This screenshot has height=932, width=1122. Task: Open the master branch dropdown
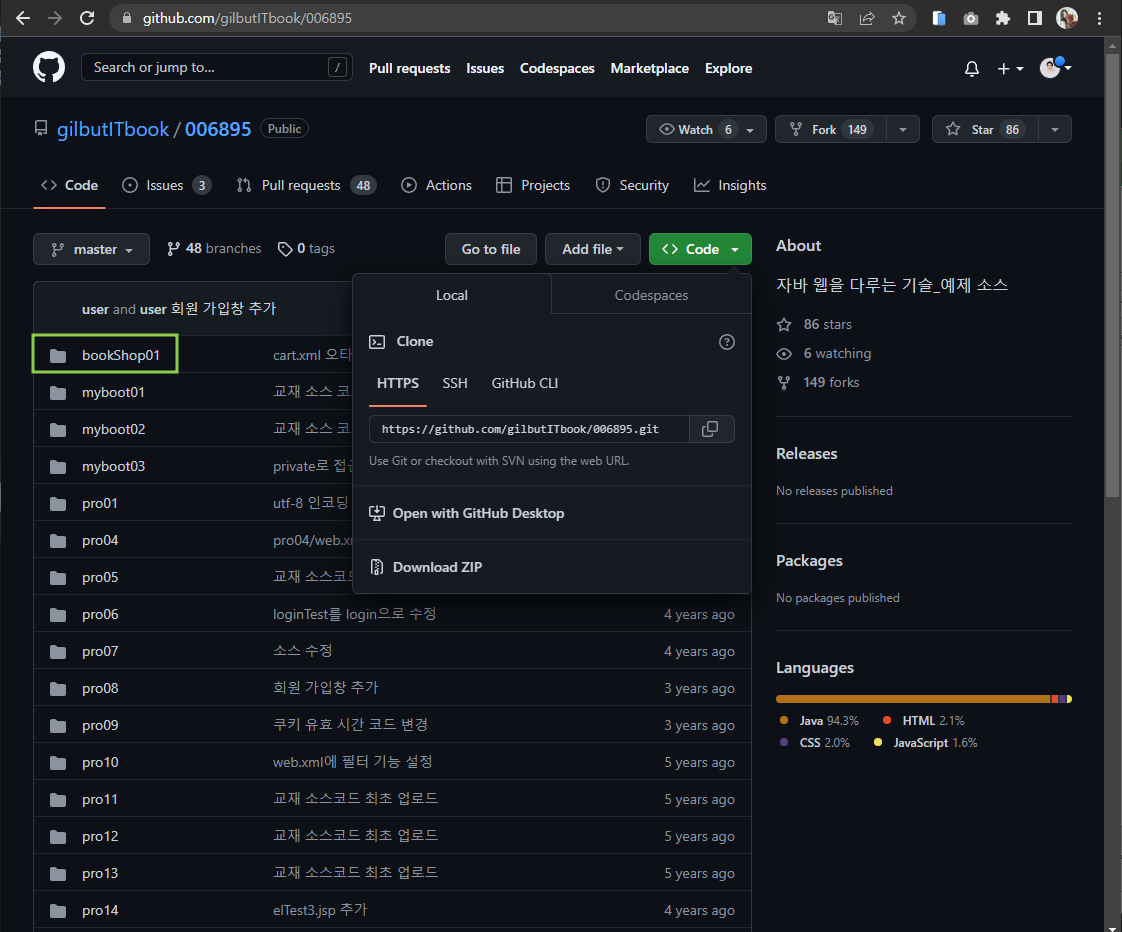click(92, 249)
